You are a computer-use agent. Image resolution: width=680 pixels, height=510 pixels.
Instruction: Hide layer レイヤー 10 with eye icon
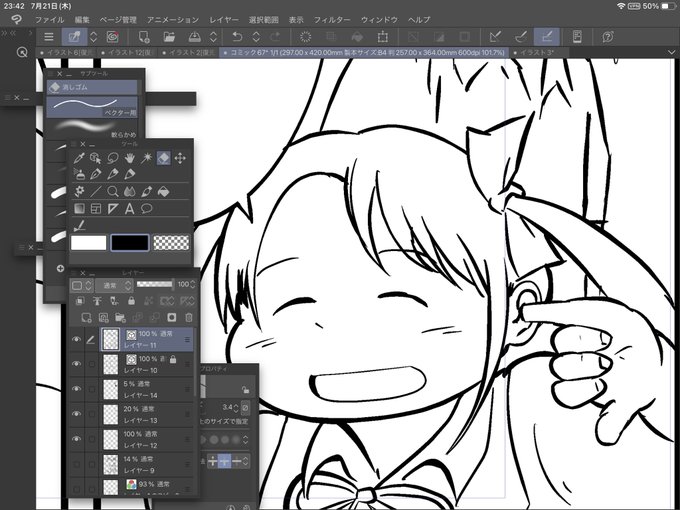(76, 364)
